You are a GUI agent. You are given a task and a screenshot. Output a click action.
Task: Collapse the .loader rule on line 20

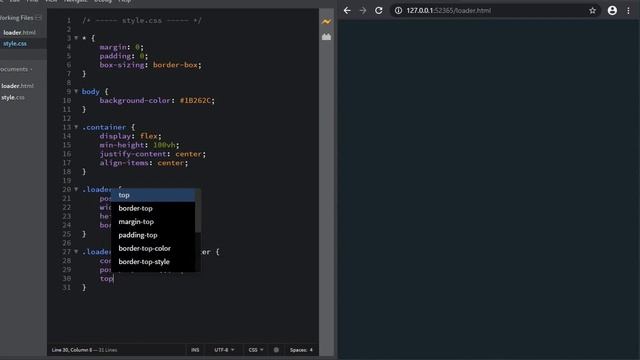click(76, 189)
